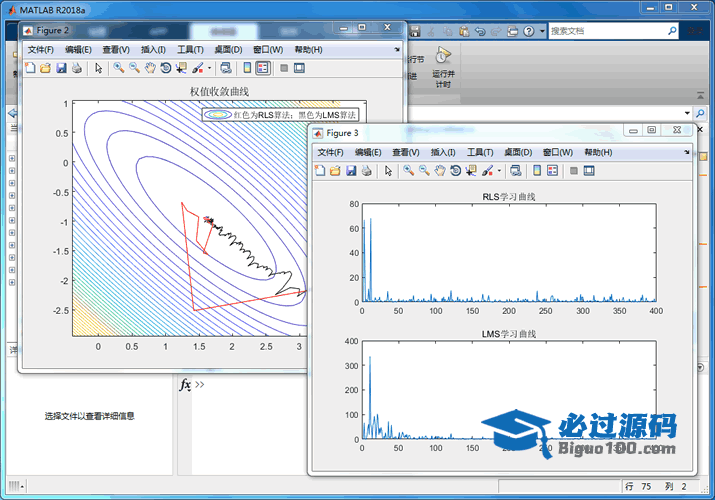Click Link Plot icon in Figure 2 toolbar
The image size is (715, 500).
(226, 68)
